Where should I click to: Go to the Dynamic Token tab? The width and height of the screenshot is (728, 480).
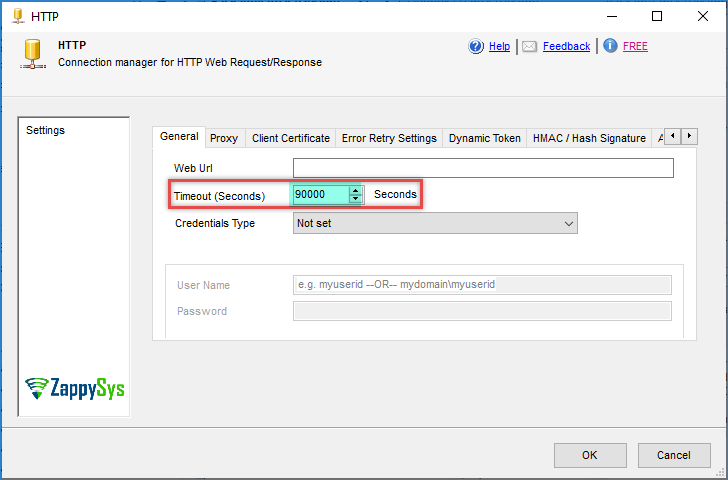coord(485,138)
